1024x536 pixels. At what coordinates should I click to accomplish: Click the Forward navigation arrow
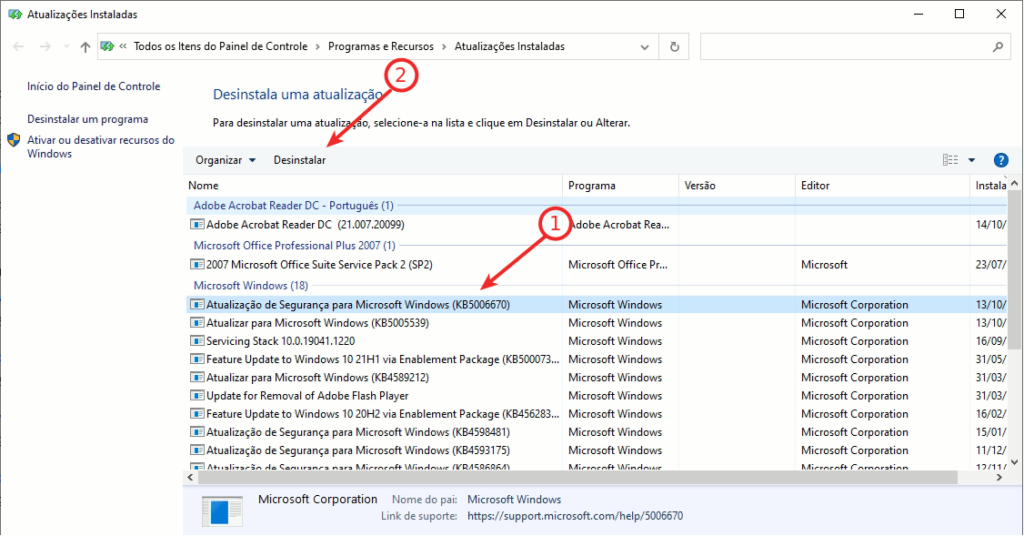click(x=45, y=46)
